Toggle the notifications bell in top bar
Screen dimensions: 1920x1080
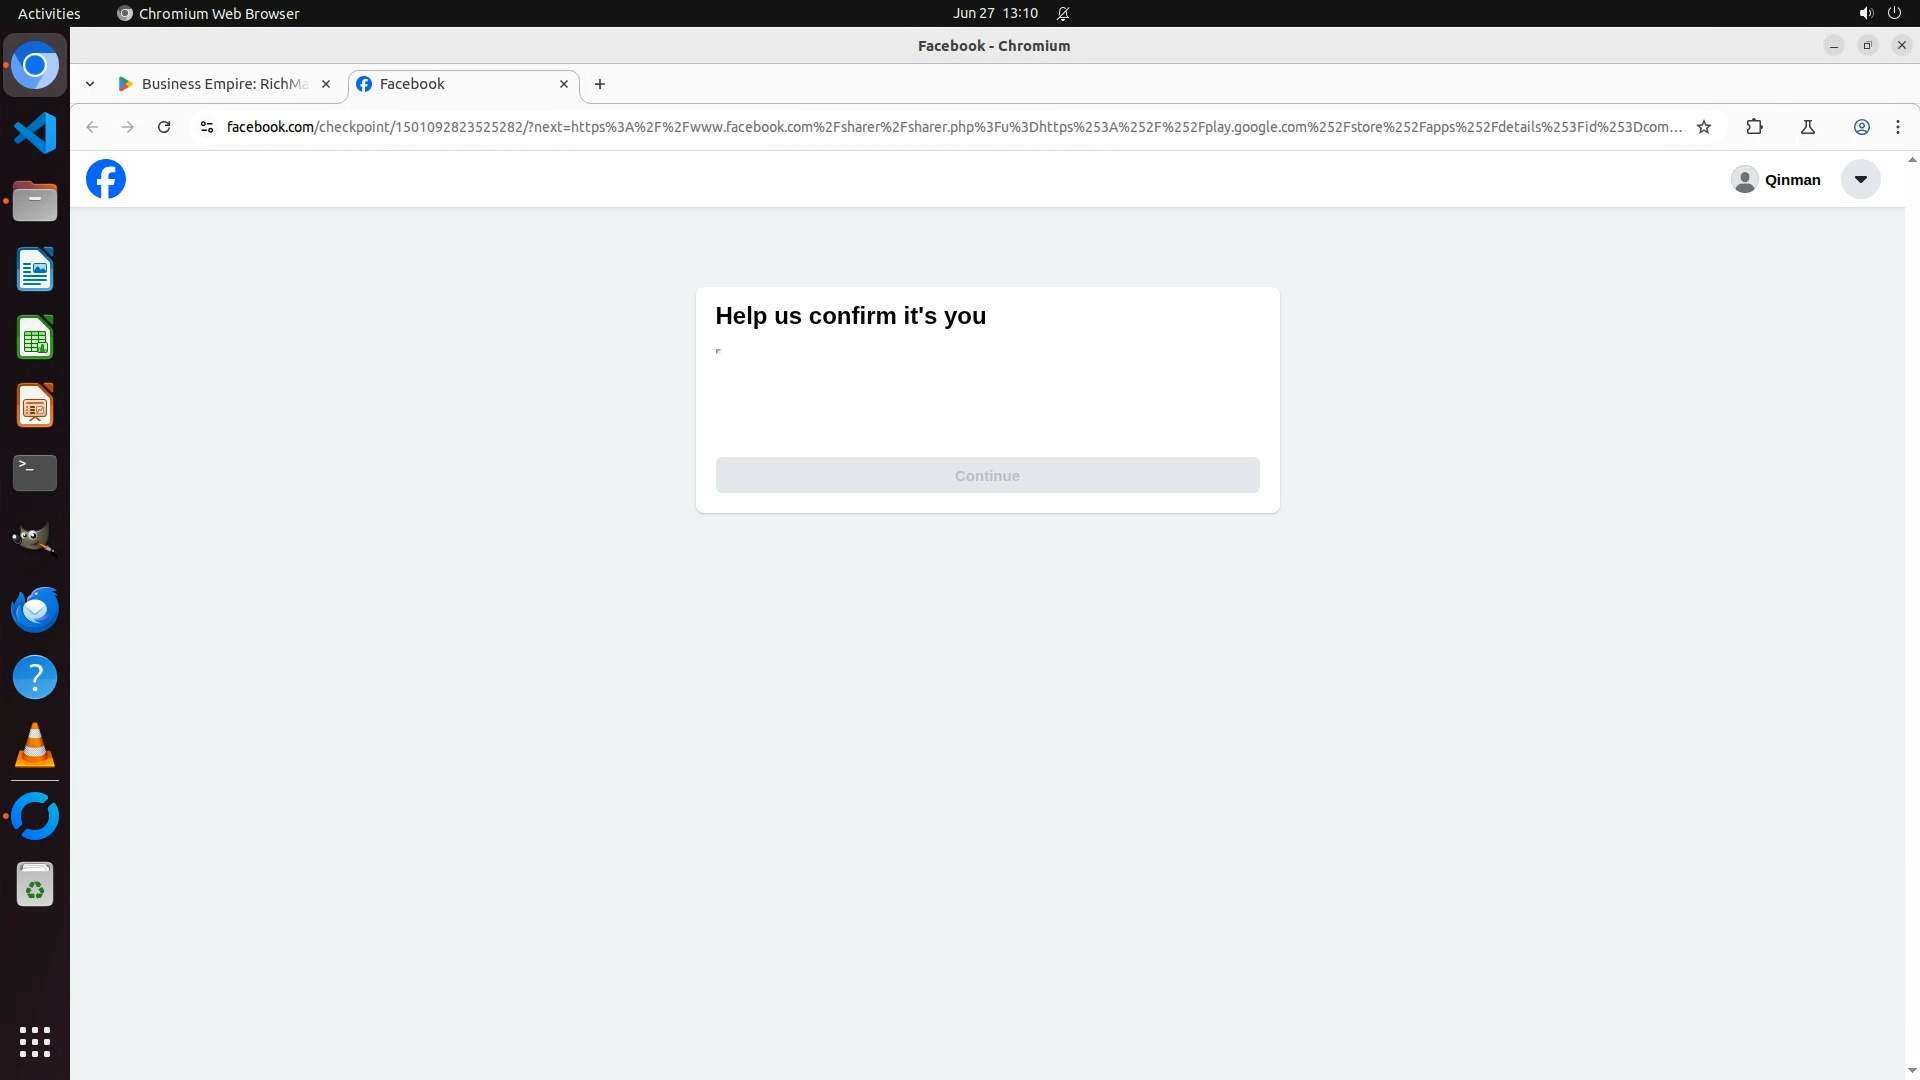(1063, 13)
